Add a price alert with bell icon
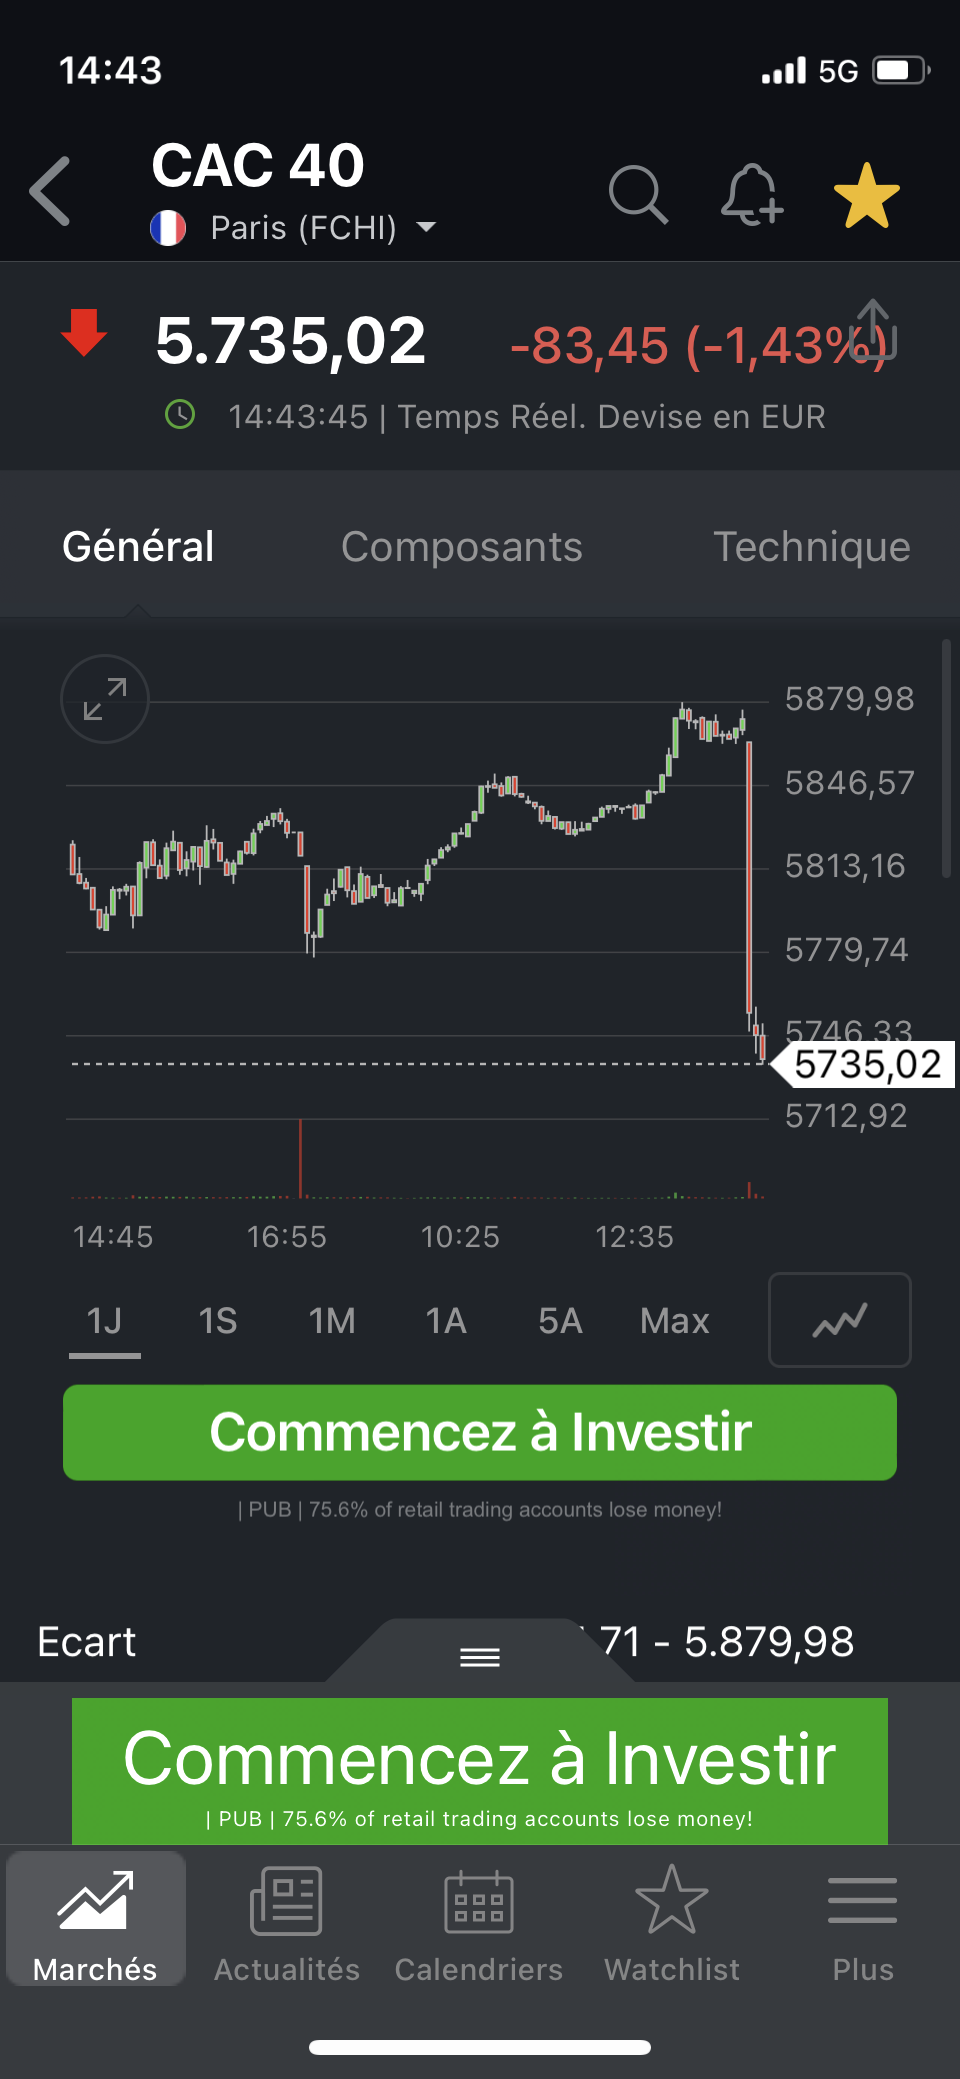Screen dimensions: 960x2079 coord(751,194)
